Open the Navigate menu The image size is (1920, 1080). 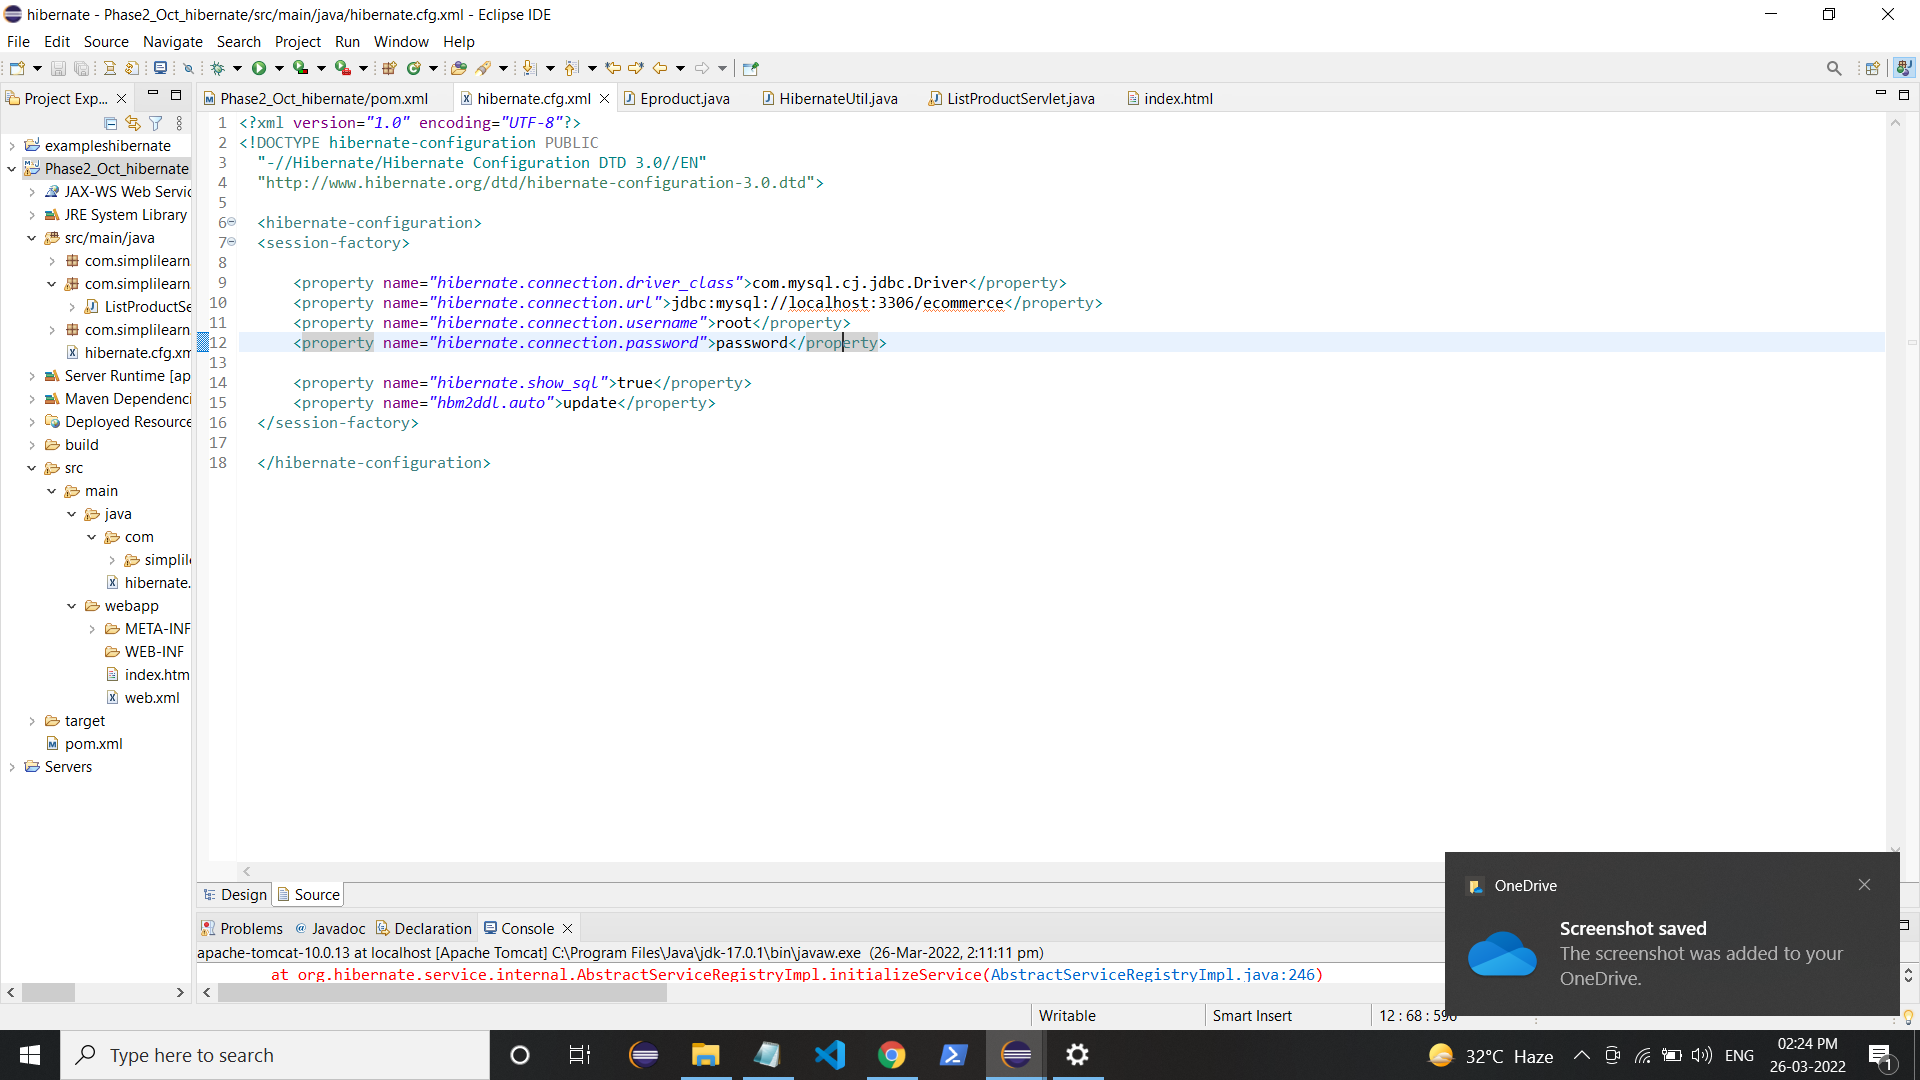[x=172, y=41]
